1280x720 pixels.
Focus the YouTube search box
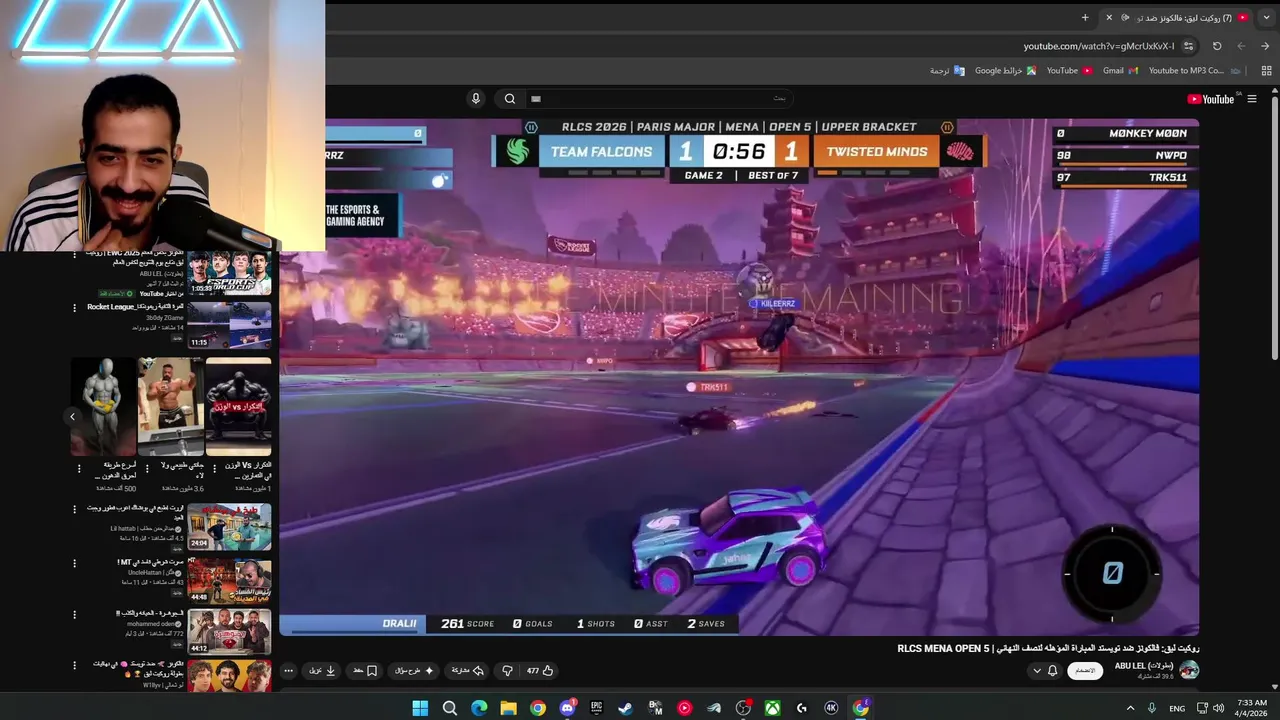660,98
